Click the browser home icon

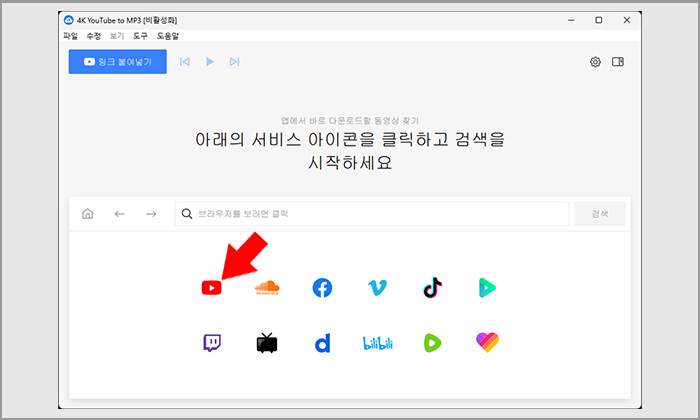point(88,214)
